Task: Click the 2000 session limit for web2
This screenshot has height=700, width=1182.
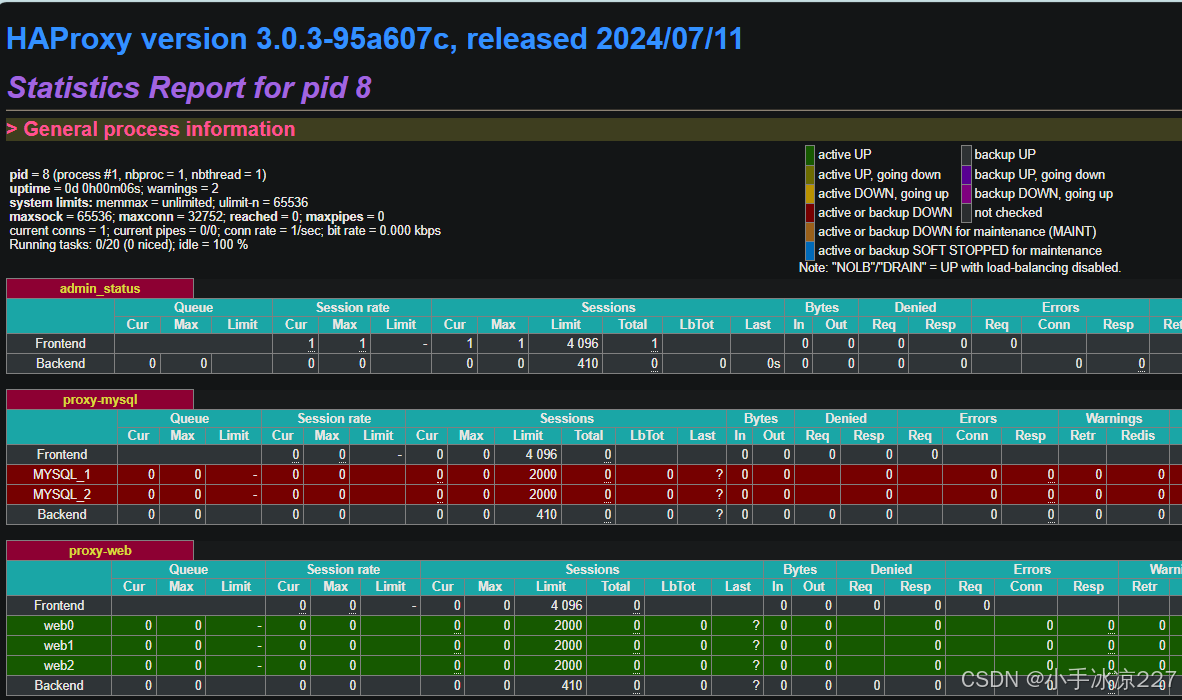Action: (568, 665)
